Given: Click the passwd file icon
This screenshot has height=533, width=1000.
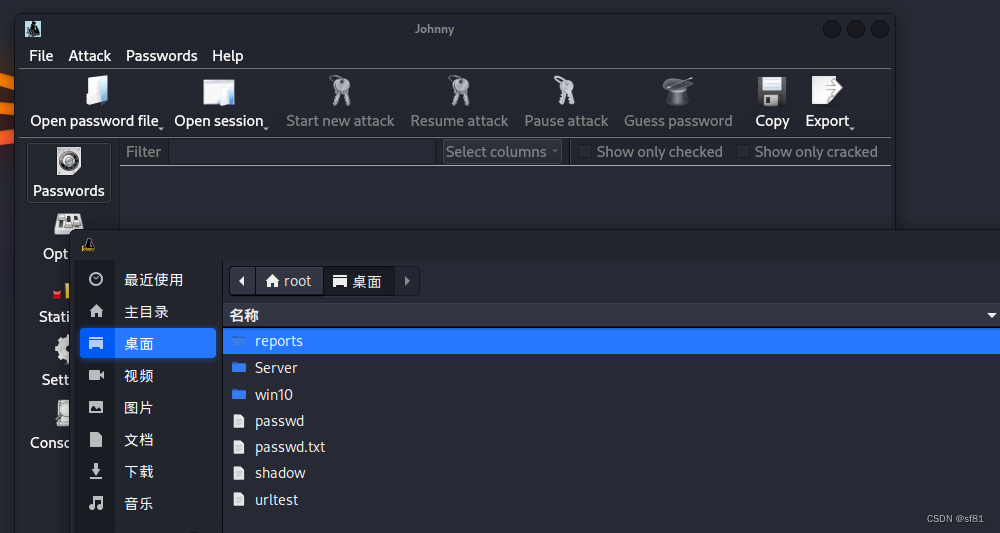Looking at the screenshot, I should [x=239, y=421].
